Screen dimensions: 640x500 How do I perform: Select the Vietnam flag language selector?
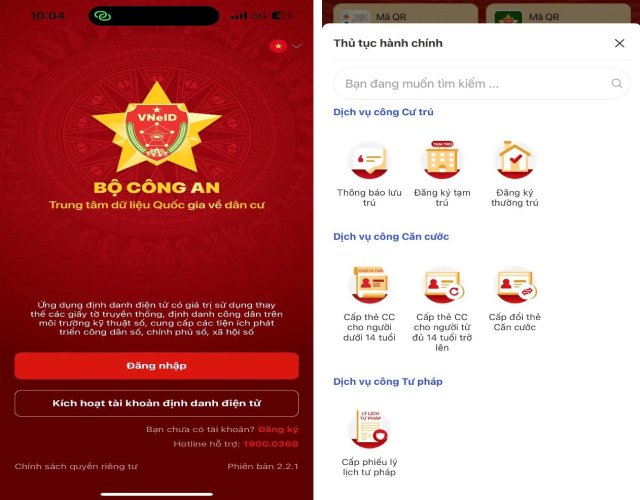point(278,46)
